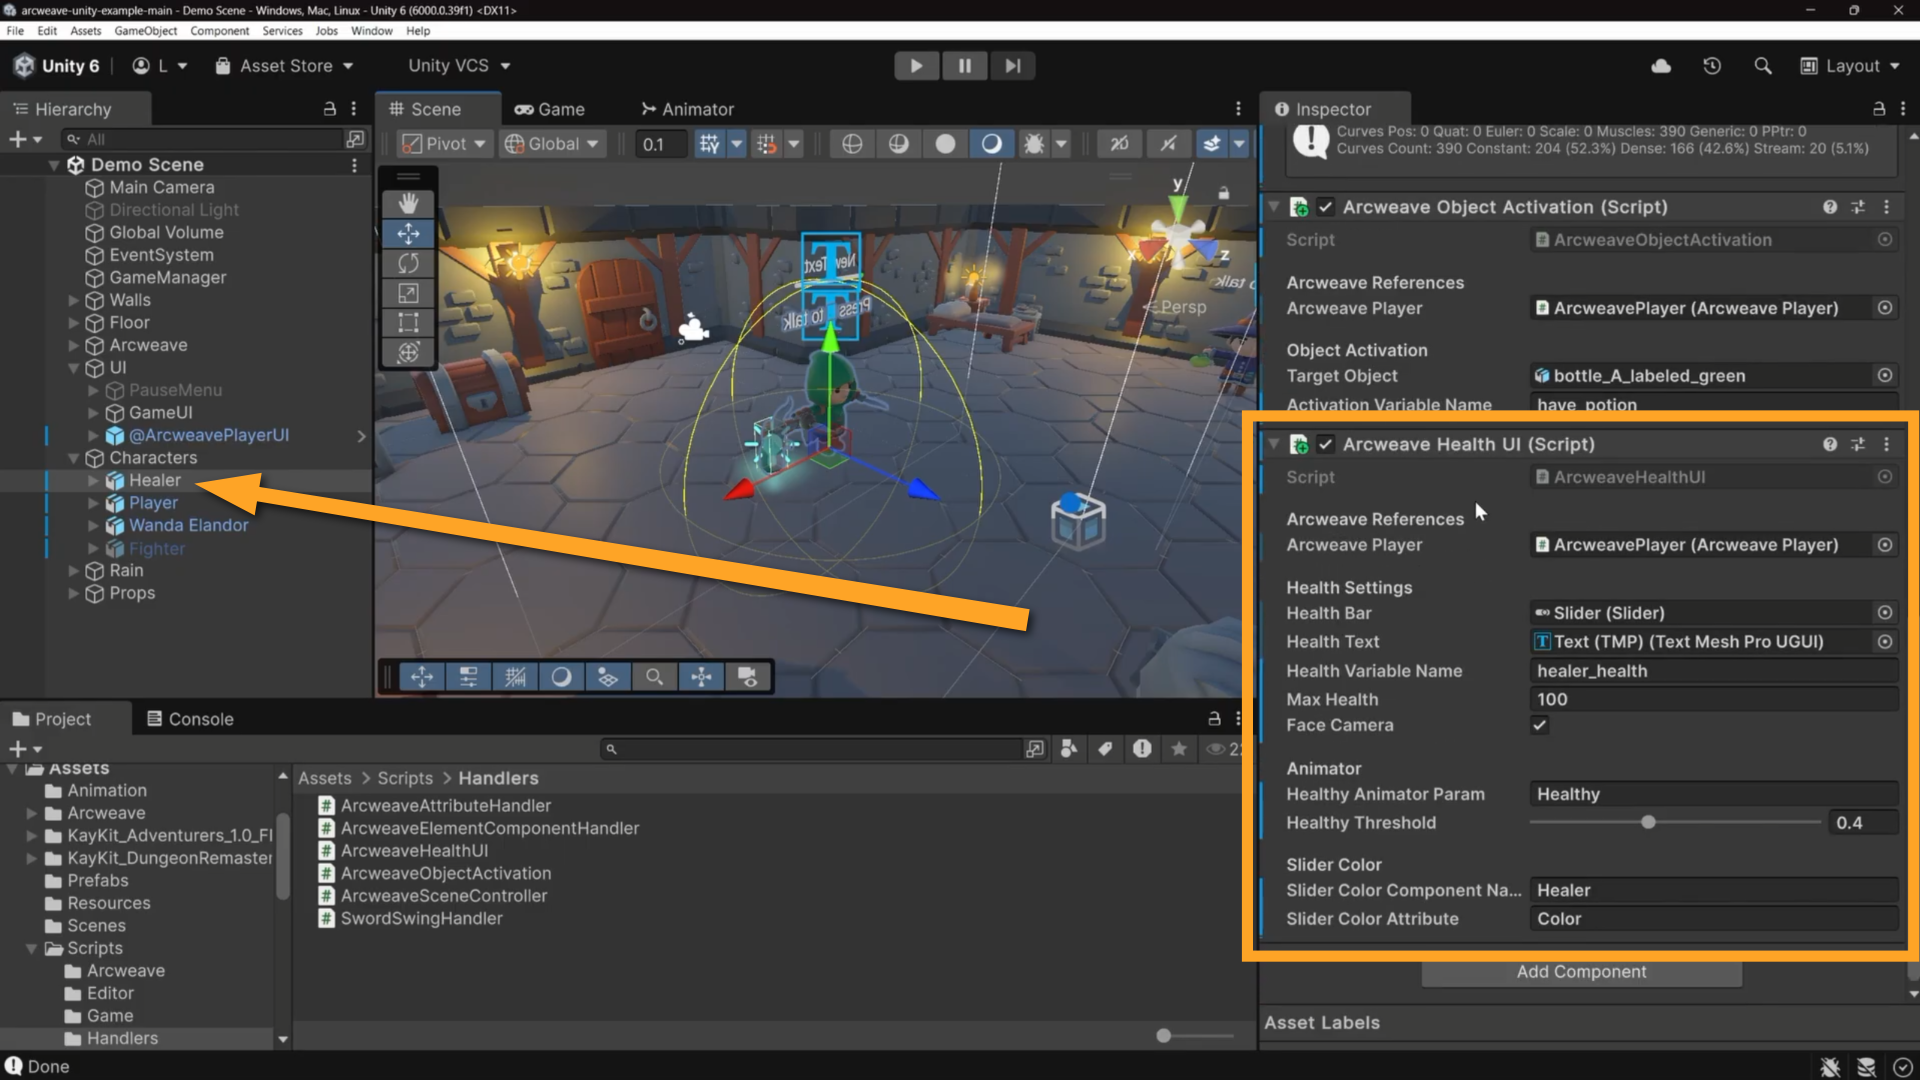The height and width of the screenshot is (1080, 1920).
Task: Open Arcweave Health UI help icon
Action: (x=1830, y=444)
